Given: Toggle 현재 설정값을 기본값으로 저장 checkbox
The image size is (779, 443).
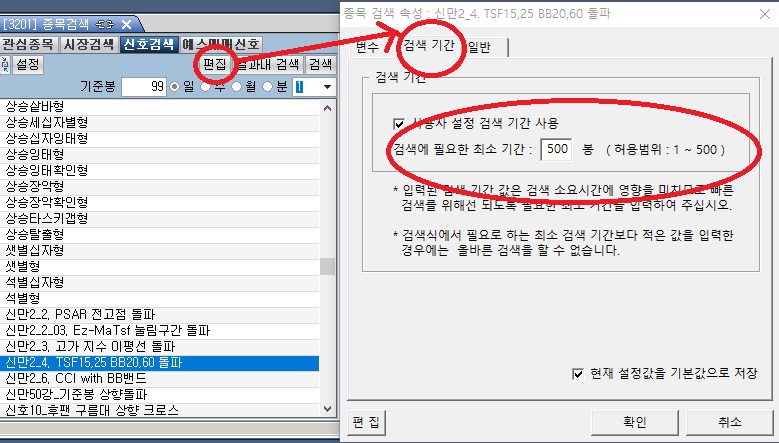Looking at the screenshot, I should pyautogui.click(x=577, y=374).
